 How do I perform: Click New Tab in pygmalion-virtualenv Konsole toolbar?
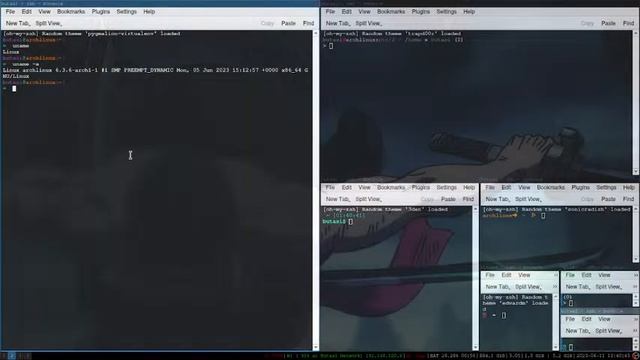coord(17,24)
